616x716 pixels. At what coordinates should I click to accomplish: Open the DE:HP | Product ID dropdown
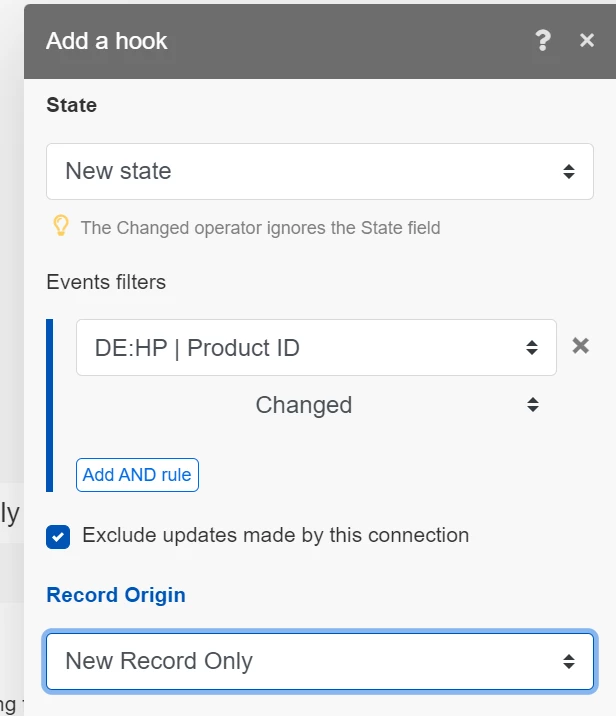tap(300, 348)
